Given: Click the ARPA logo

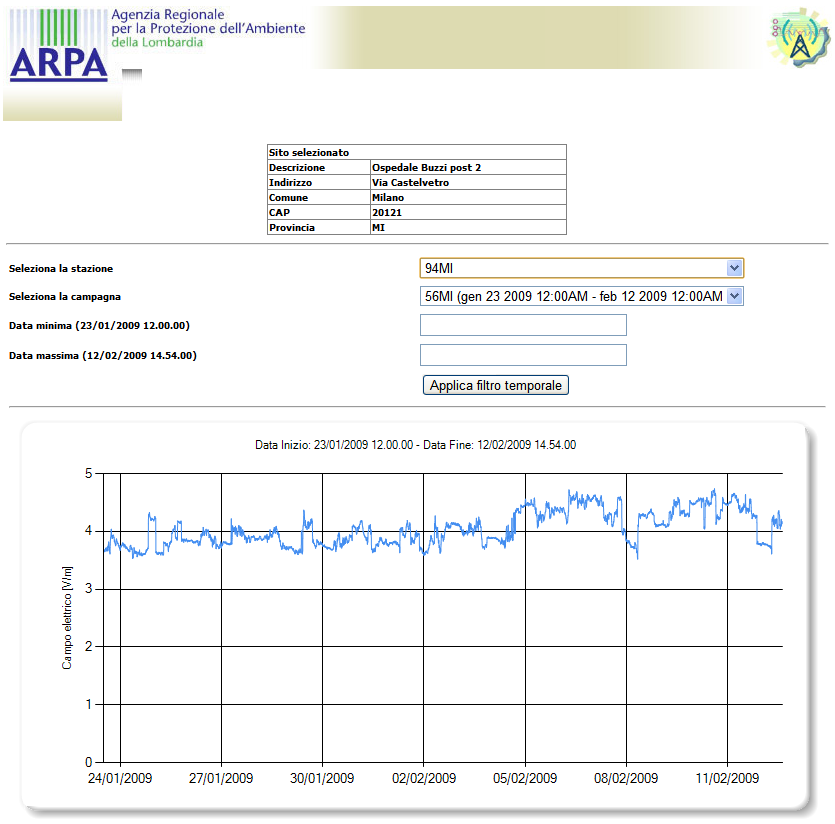Looking at the screenshot, I should tap(58, 62).
